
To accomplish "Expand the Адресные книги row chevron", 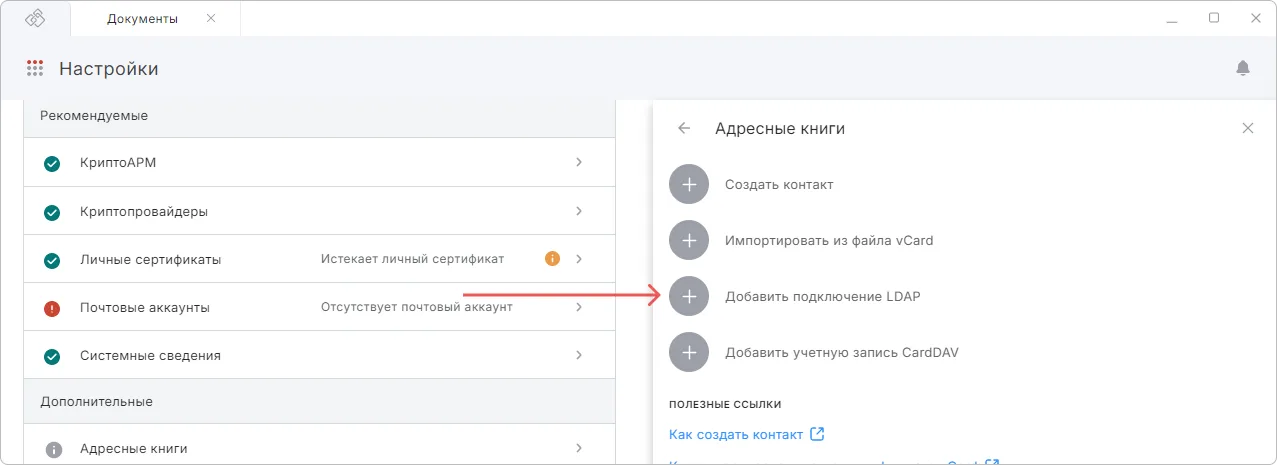I will (579, 448).
